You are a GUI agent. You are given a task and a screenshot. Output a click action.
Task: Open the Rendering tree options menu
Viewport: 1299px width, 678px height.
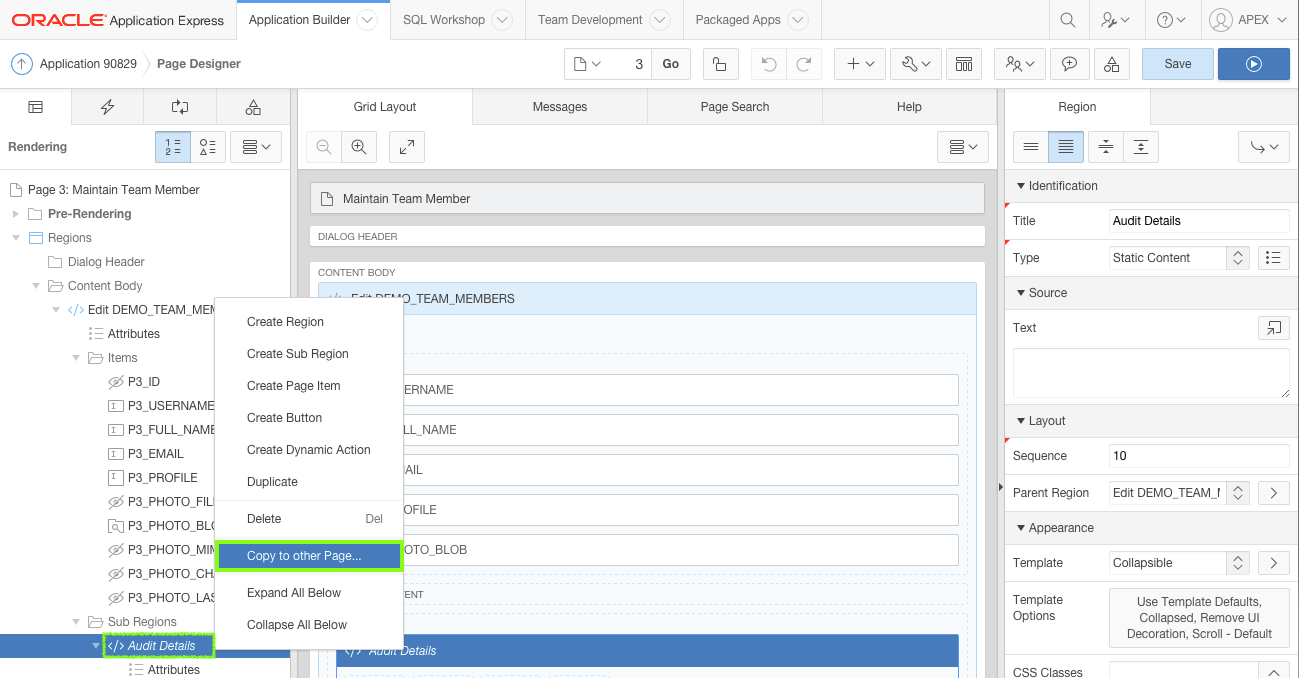pyautogui.click(x=256, y=147)
